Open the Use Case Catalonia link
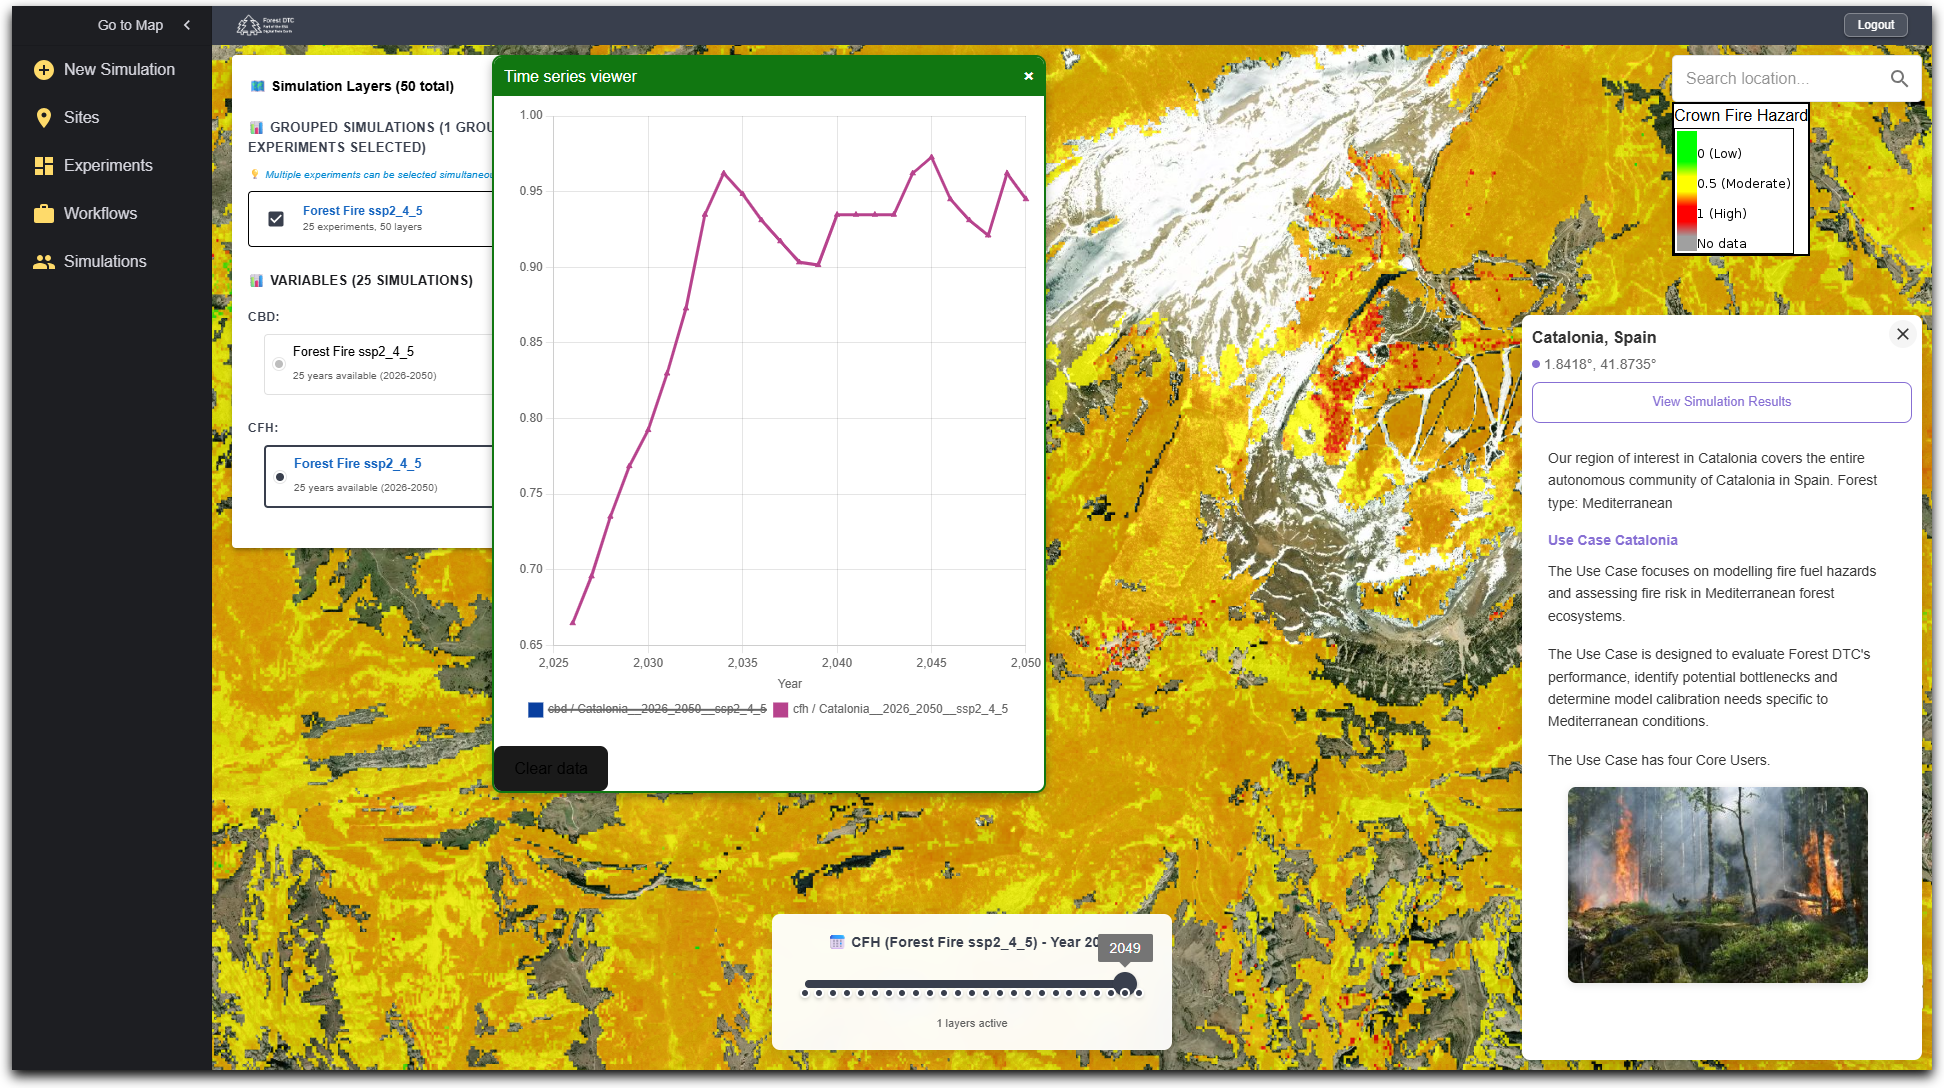The height and width of the screenshot is (1088, 1944). pos(1612,540)
